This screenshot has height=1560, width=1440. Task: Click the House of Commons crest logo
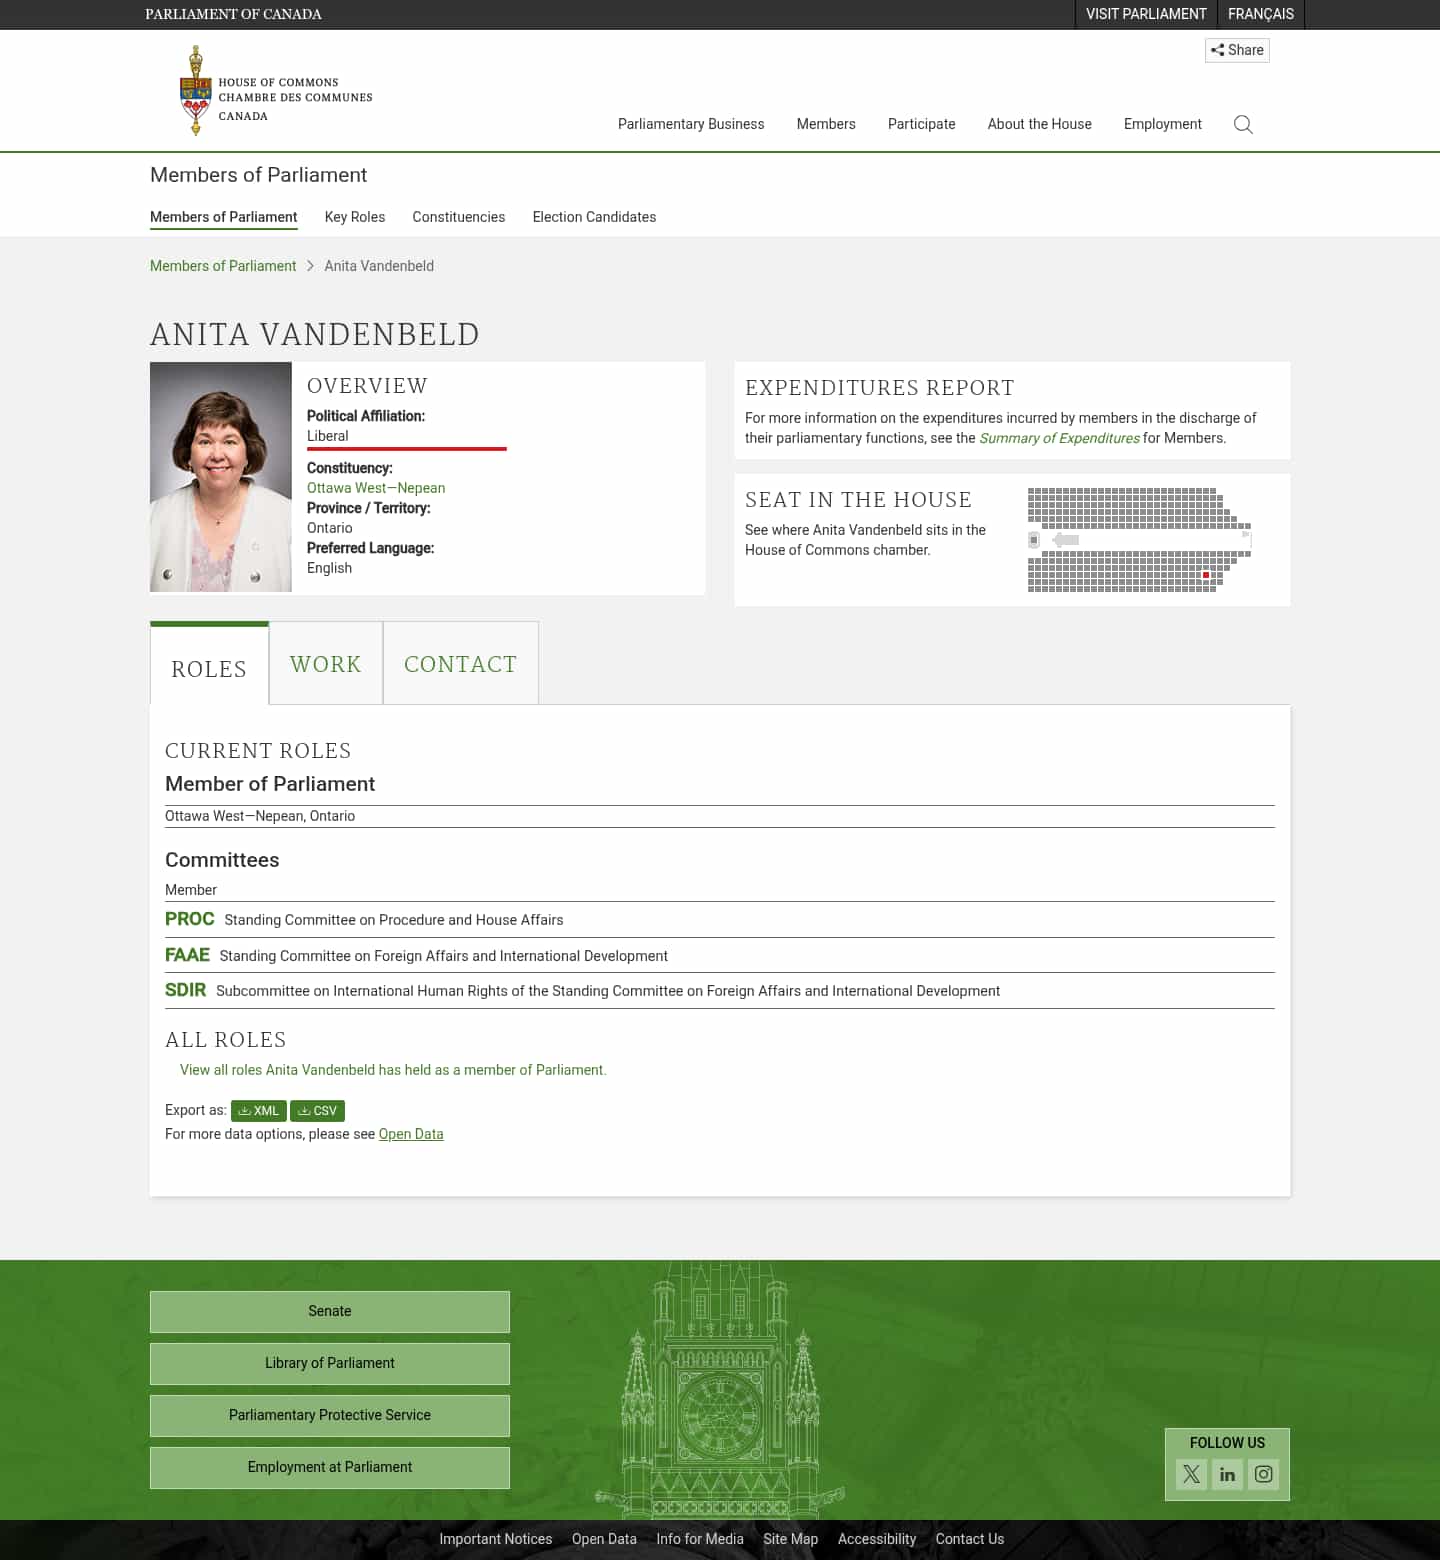(x=275, y=91)
